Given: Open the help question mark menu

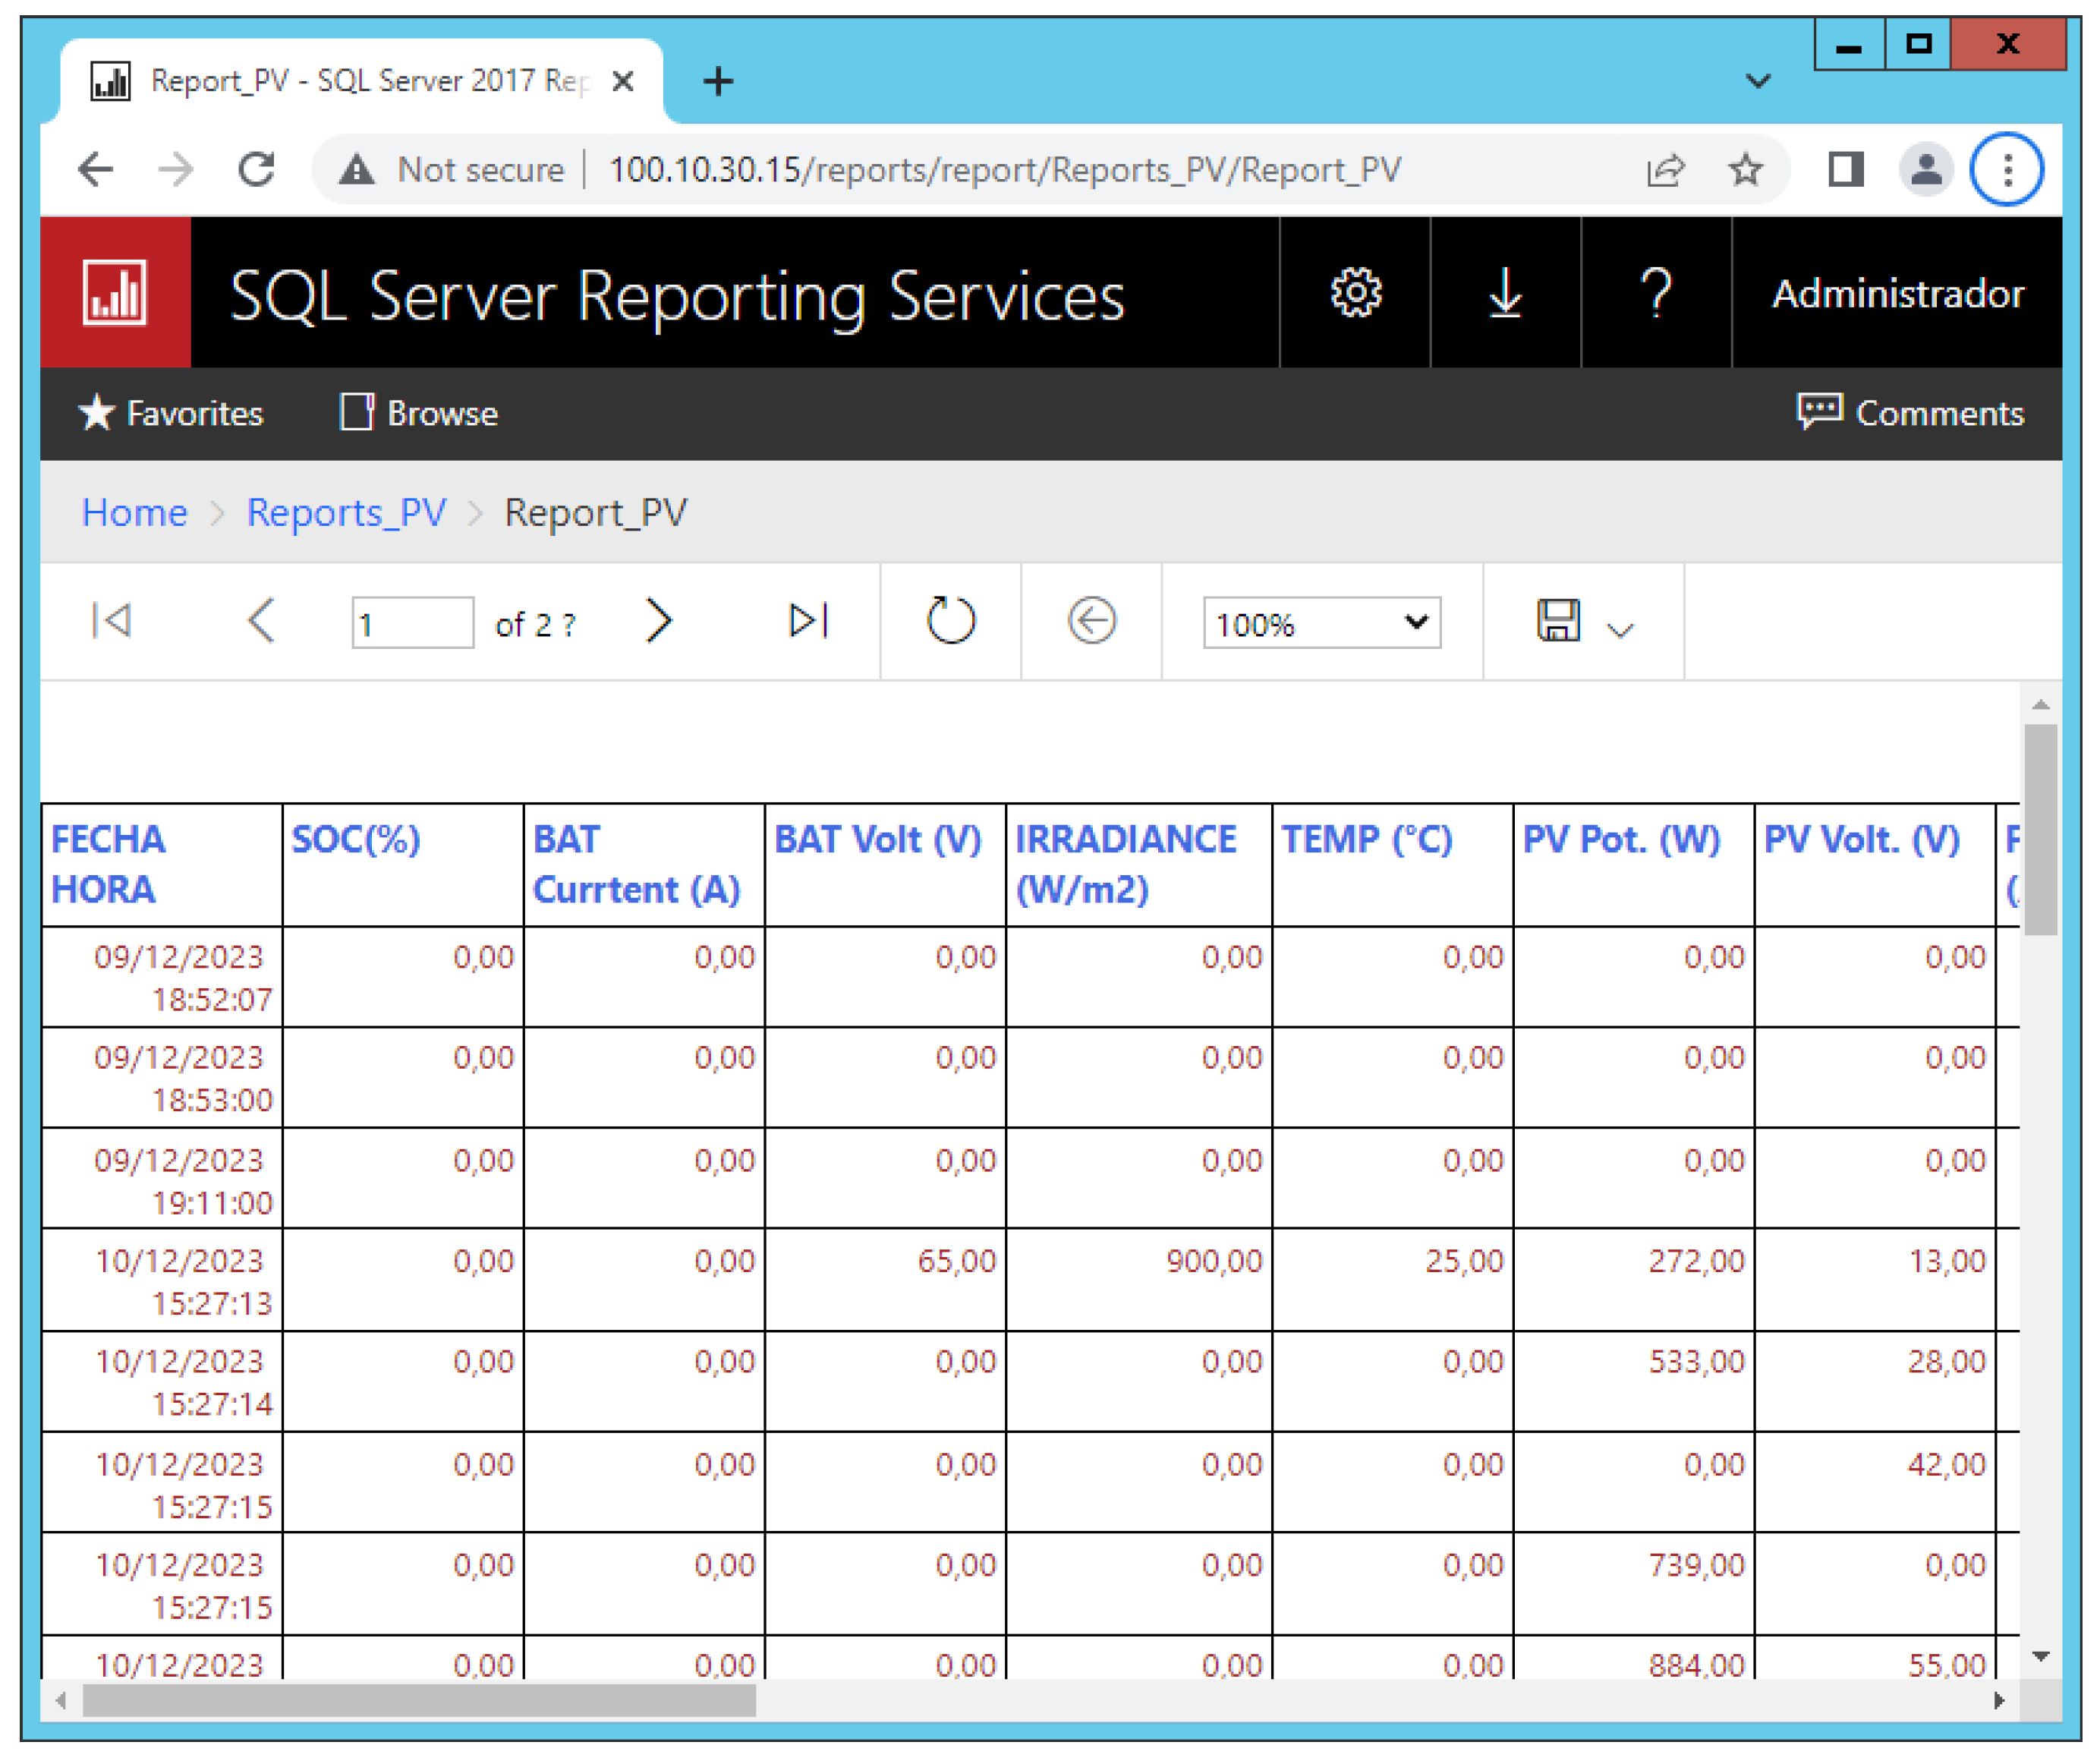Looking at the screenshot, I should (x=1656, y=293).
